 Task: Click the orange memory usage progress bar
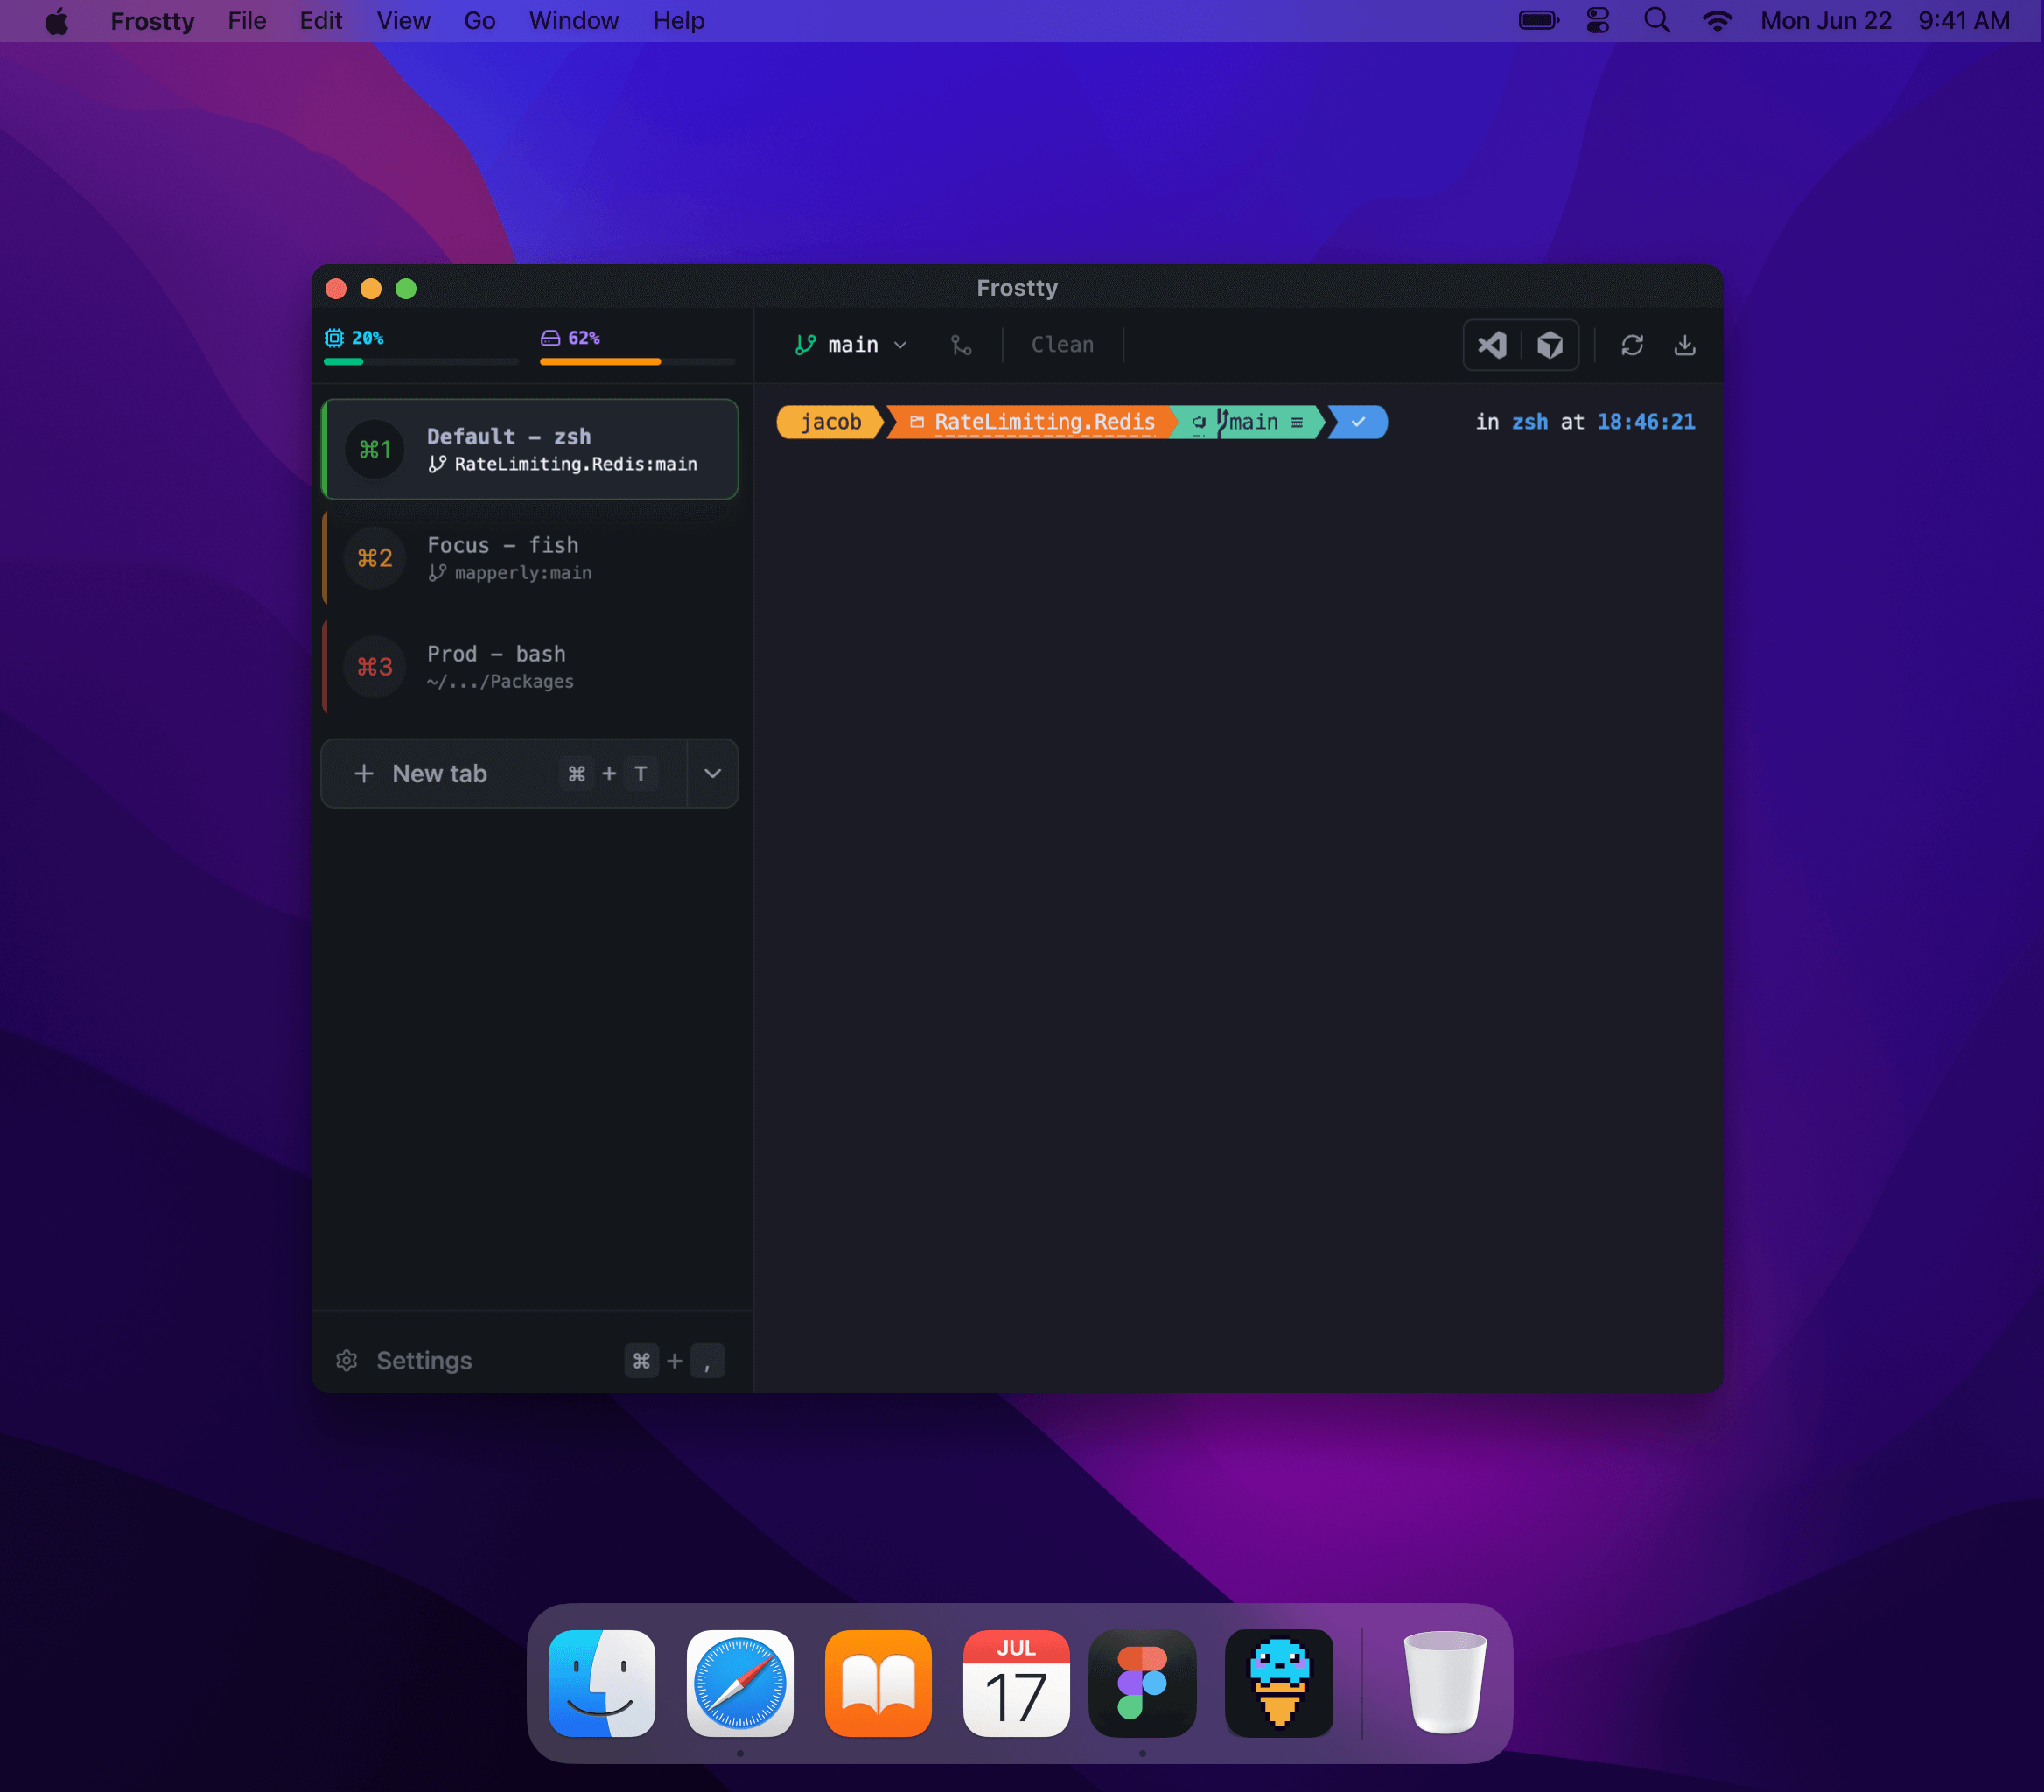(x=600, y=361)
